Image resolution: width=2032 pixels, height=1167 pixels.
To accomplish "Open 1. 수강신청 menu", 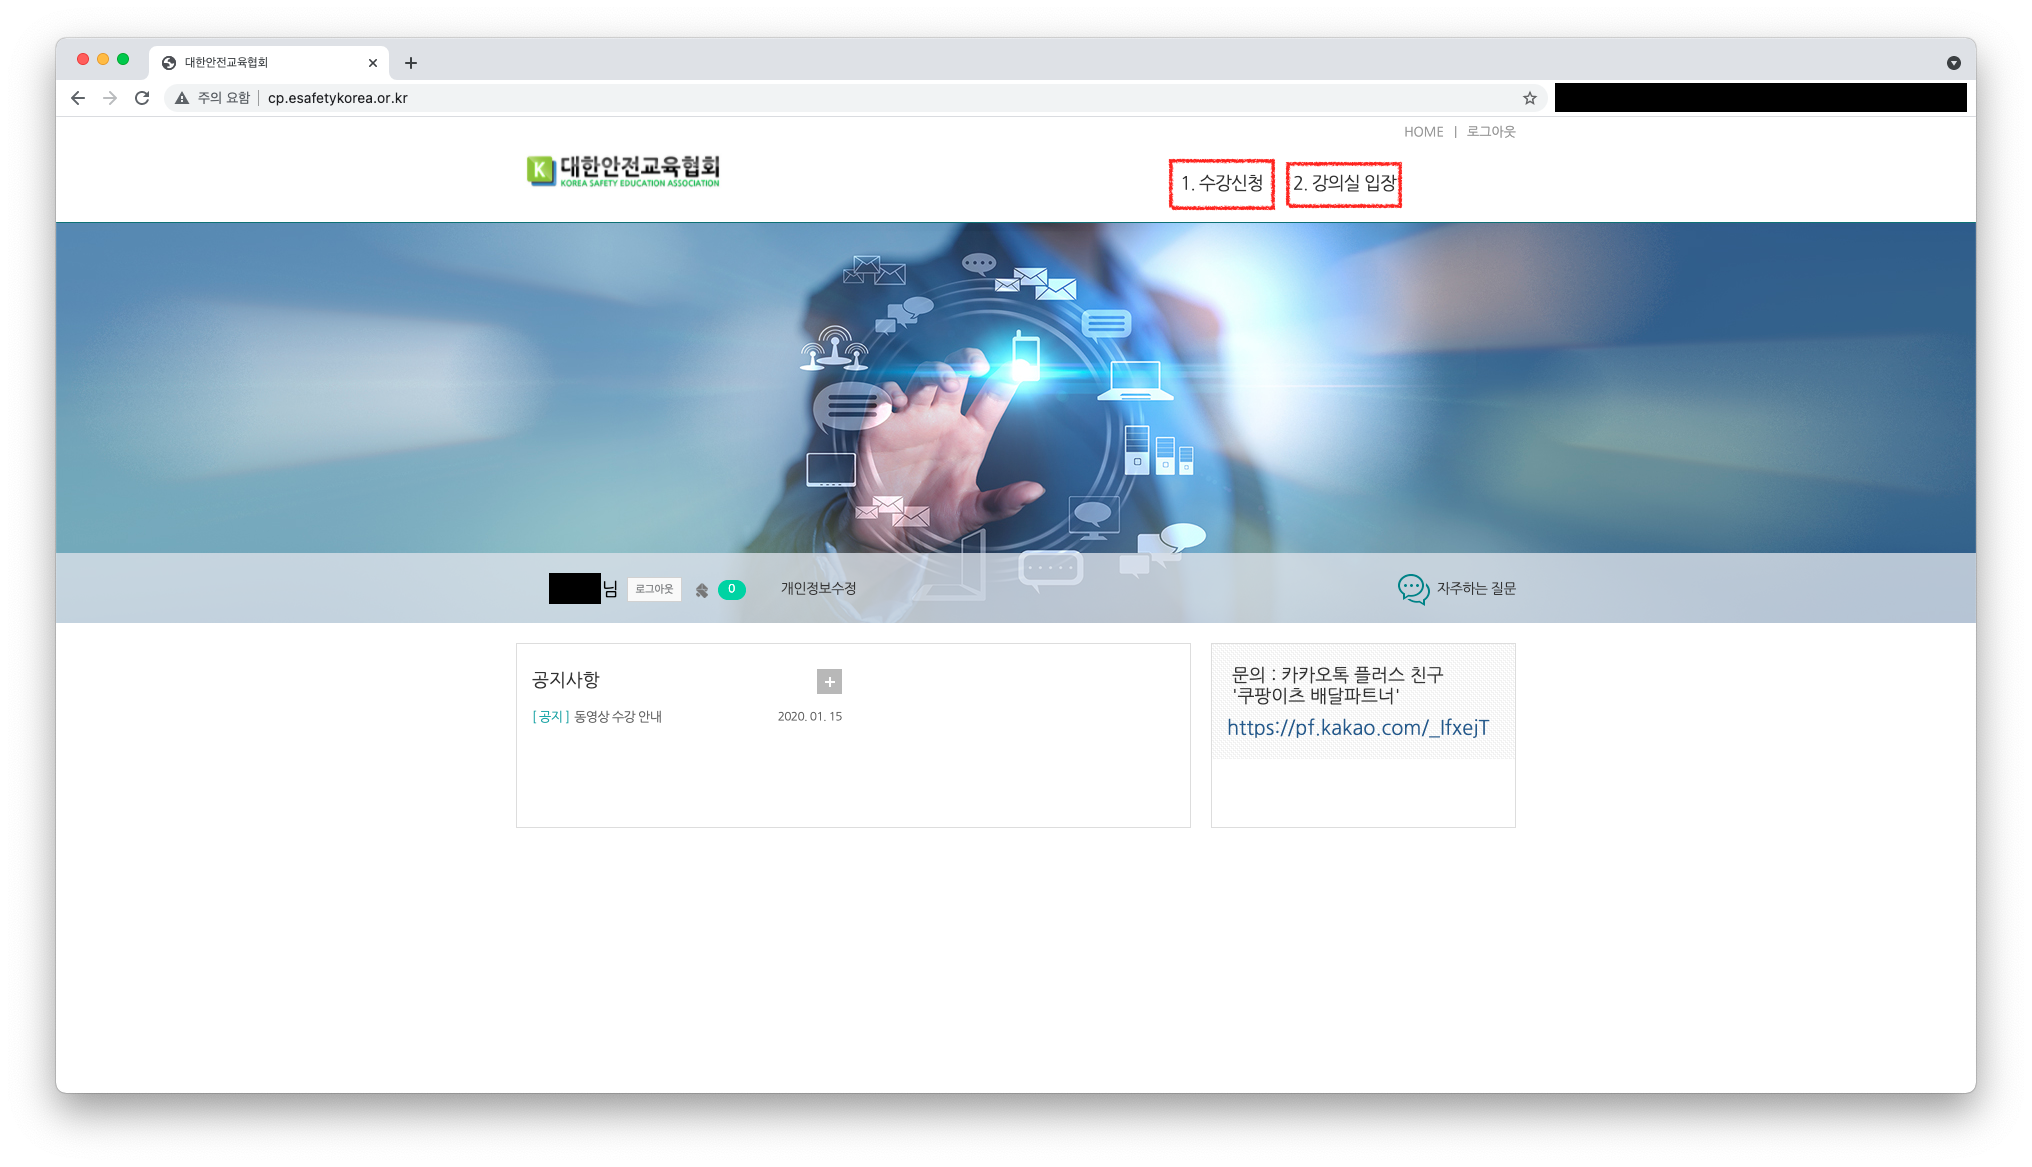I will coord(1221,183).
